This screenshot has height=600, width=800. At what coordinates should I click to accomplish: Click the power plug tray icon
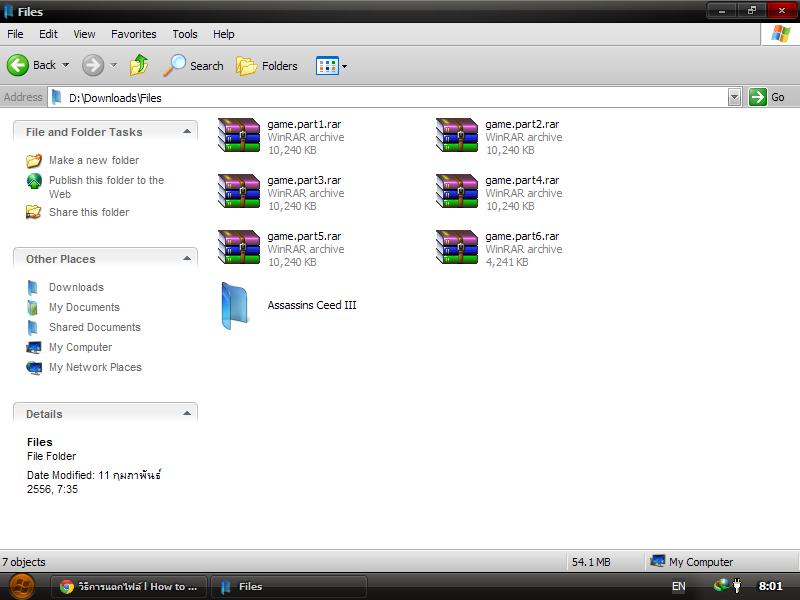click(x=737, y=585)
